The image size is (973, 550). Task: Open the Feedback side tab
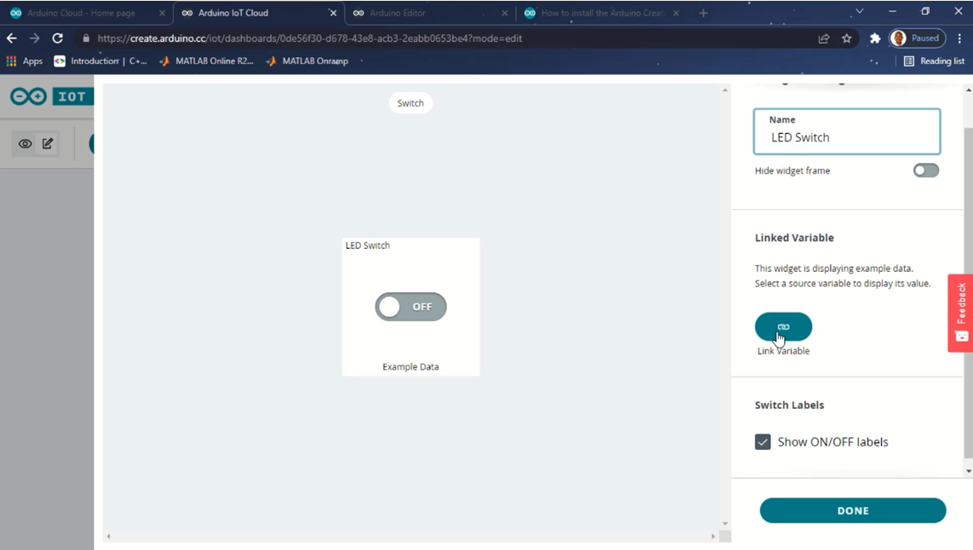coord(960,312)
